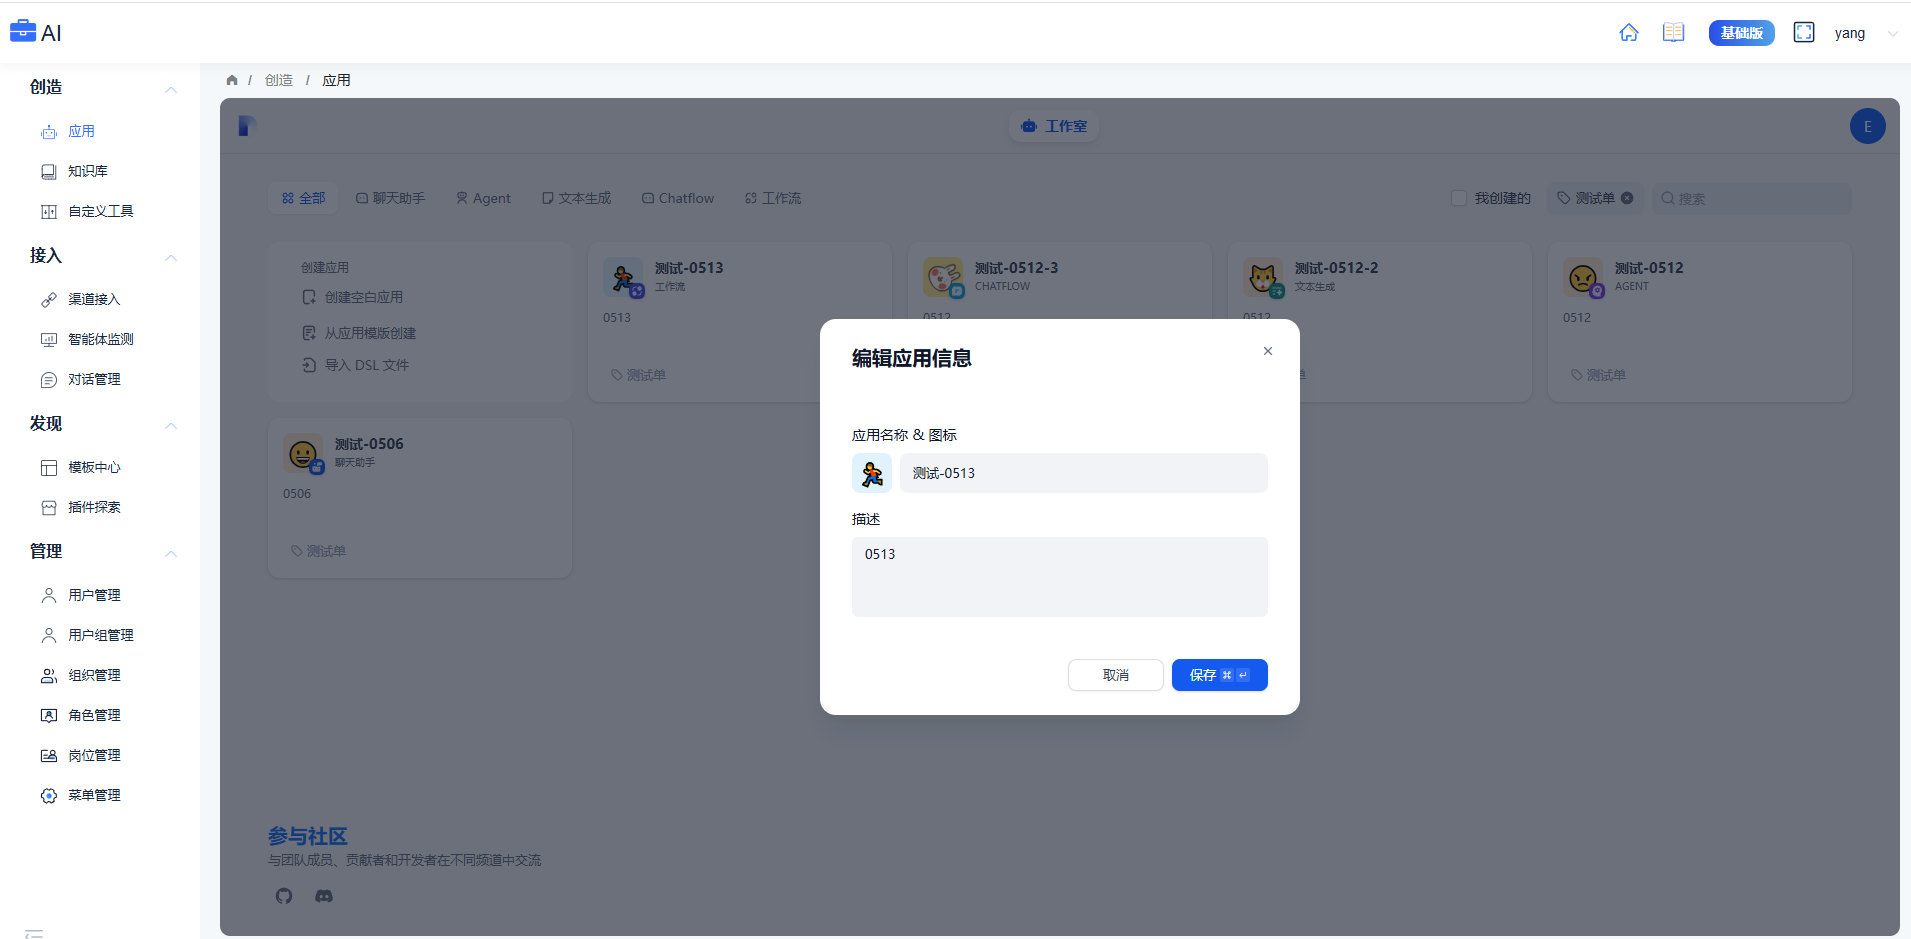The image size is (1911, 939).
Task: Click the 角色管理 sidebar icon
Action: [48, 715]
